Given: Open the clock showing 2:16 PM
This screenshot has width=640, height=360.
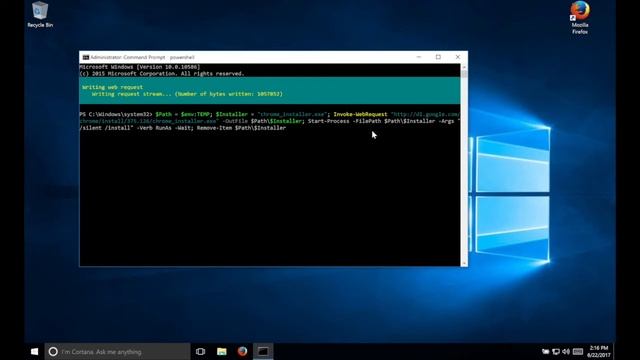Looking at the screenshot, I should click(x=599, y=351).
